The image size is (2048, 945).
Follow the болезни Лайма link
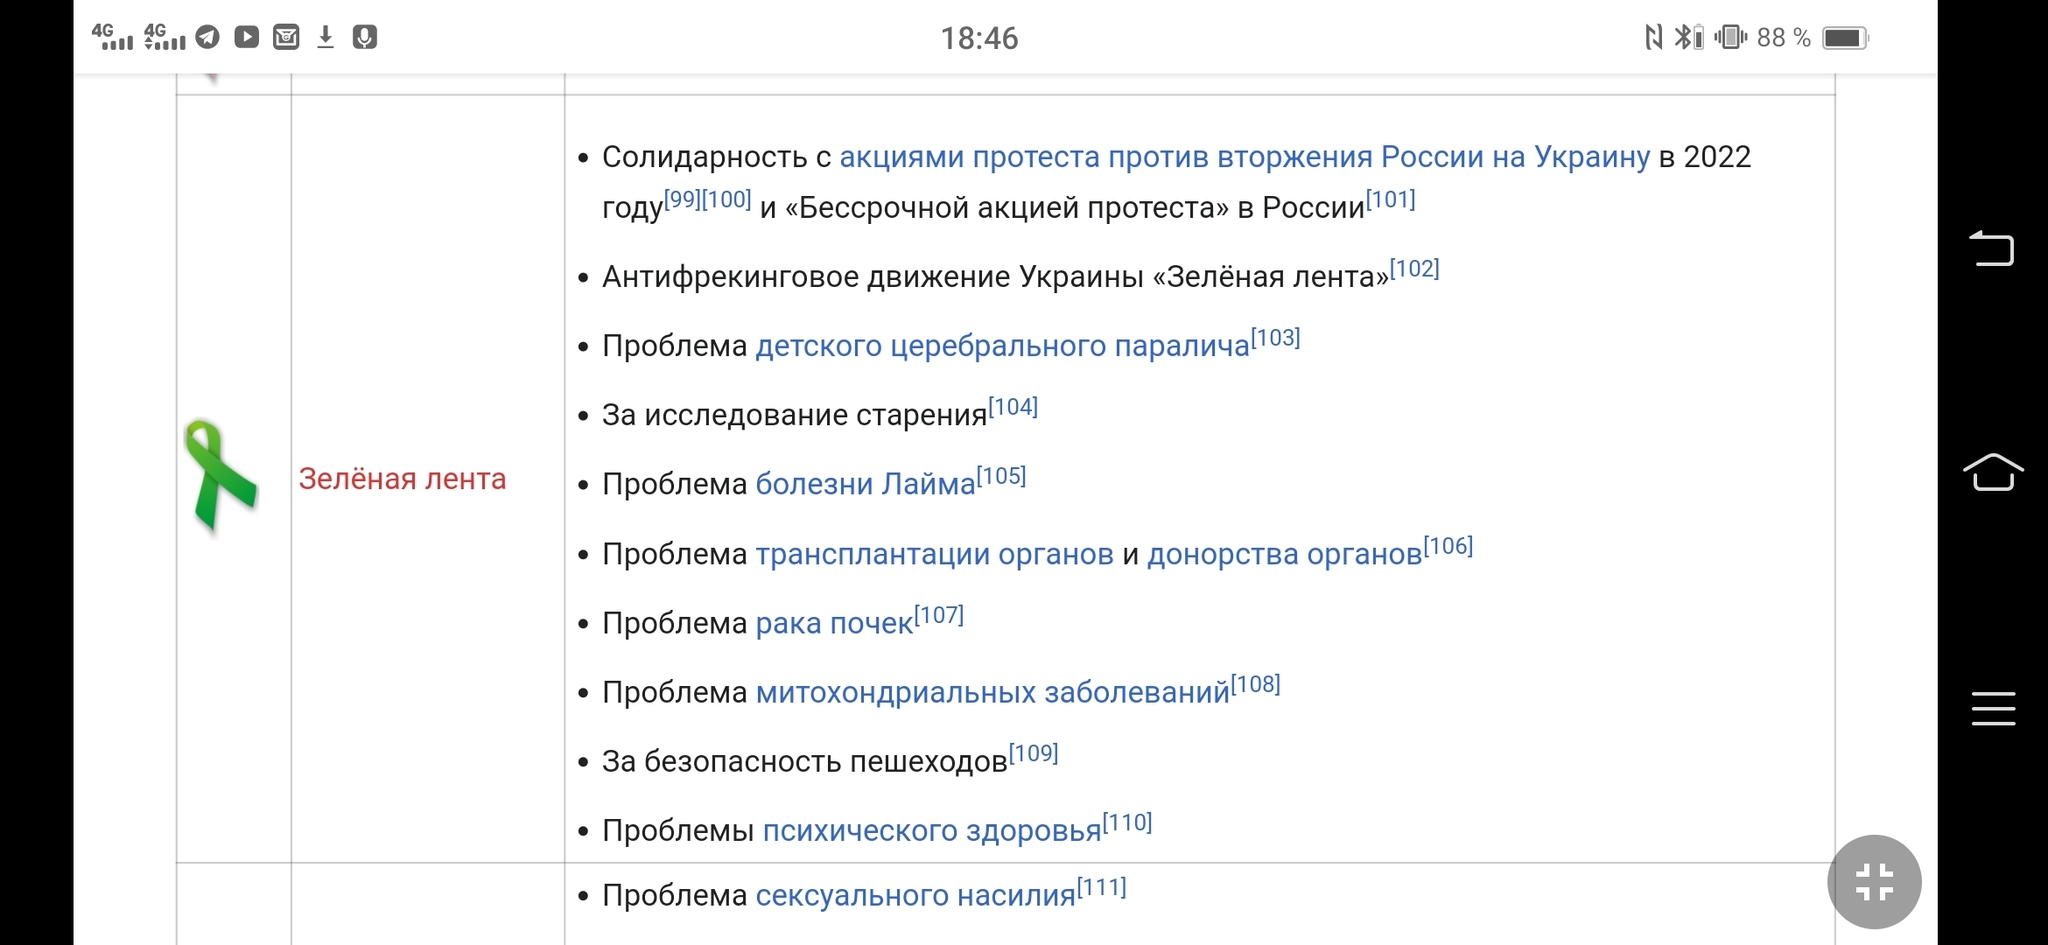point(865,484)
